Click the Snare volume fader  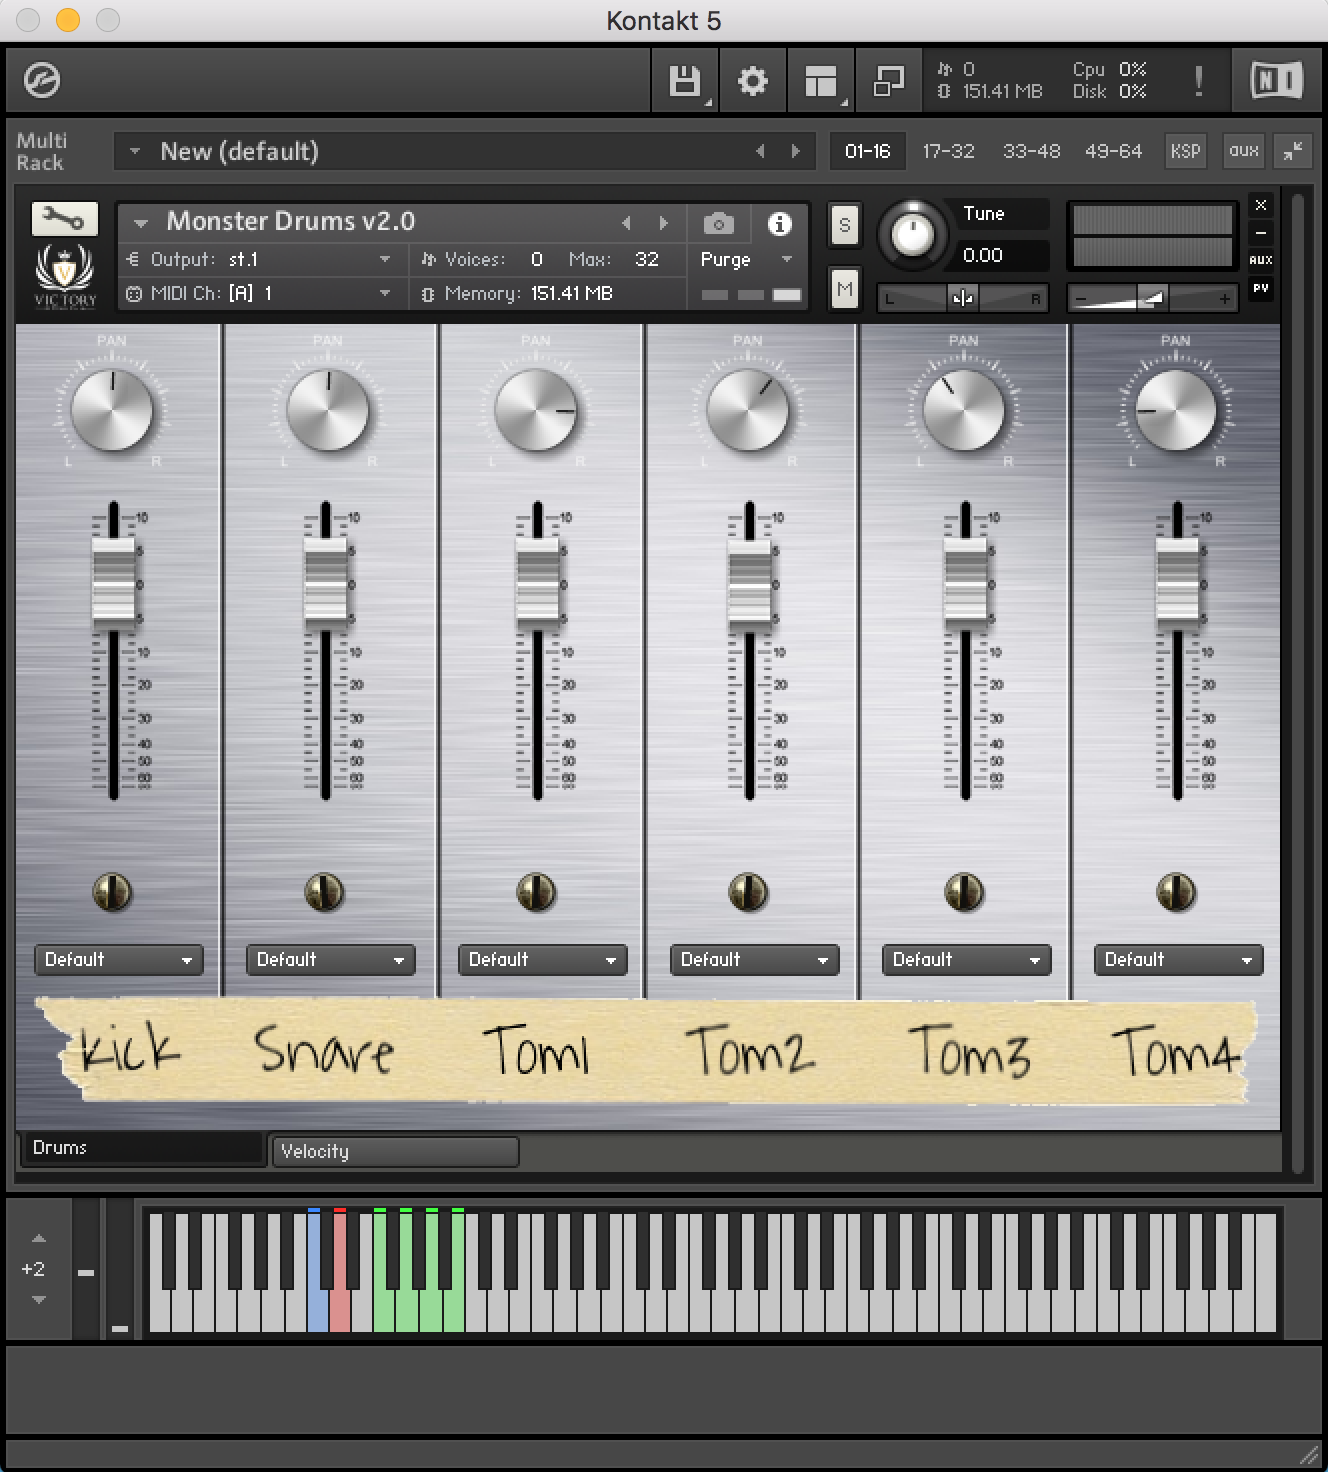pyautogui.click(x=325, y=584)
